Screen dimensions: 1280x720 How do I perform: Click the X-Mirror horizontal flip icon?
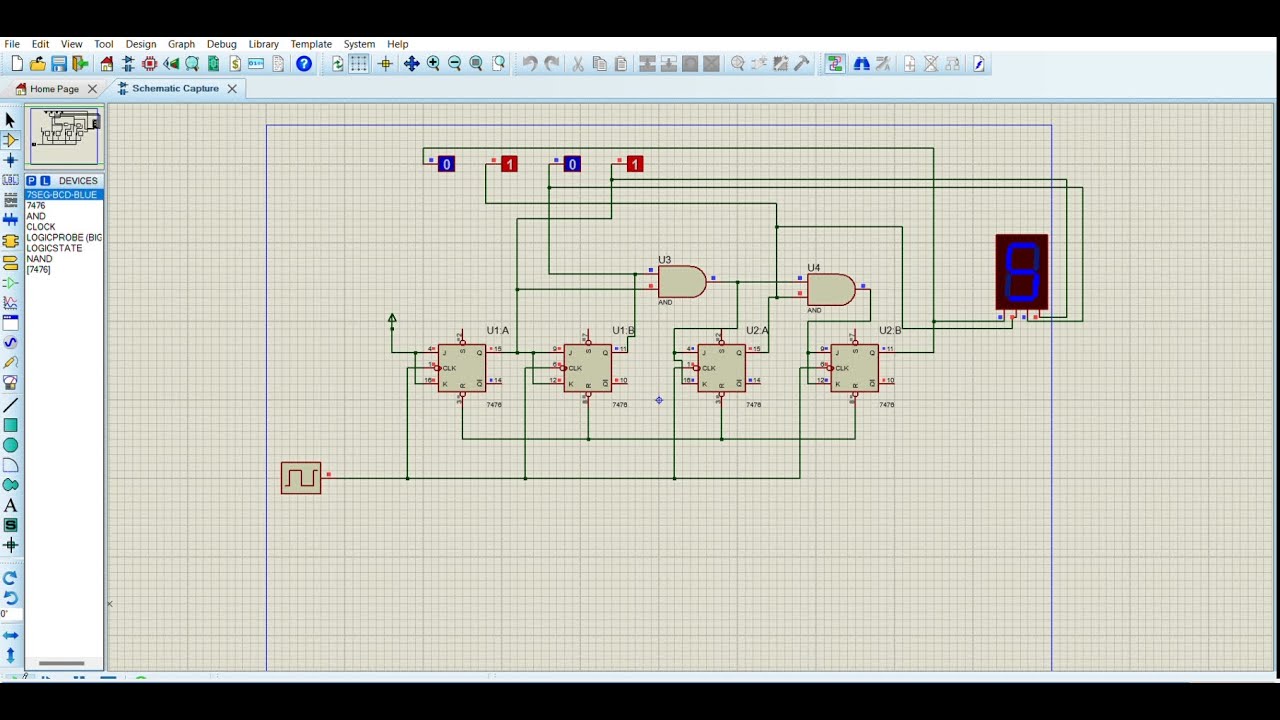click(x=10, y=635)
